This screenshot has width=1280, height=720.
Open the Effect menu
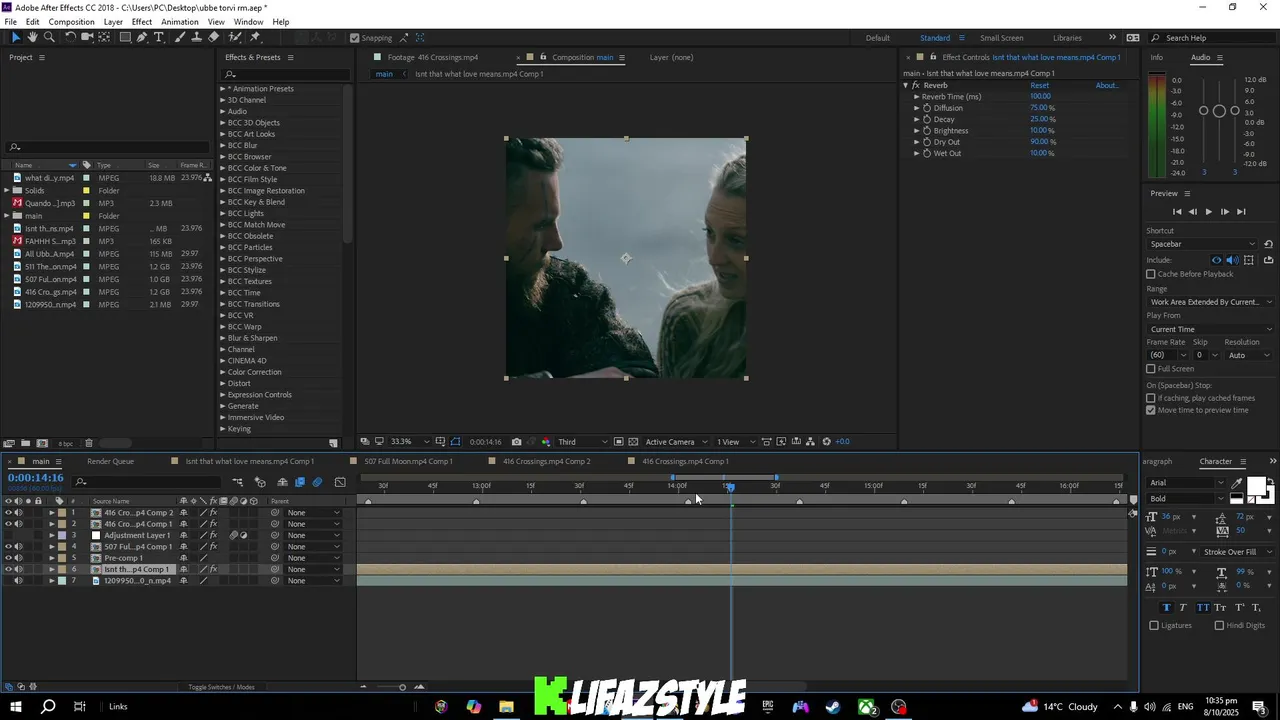(142, 22)
